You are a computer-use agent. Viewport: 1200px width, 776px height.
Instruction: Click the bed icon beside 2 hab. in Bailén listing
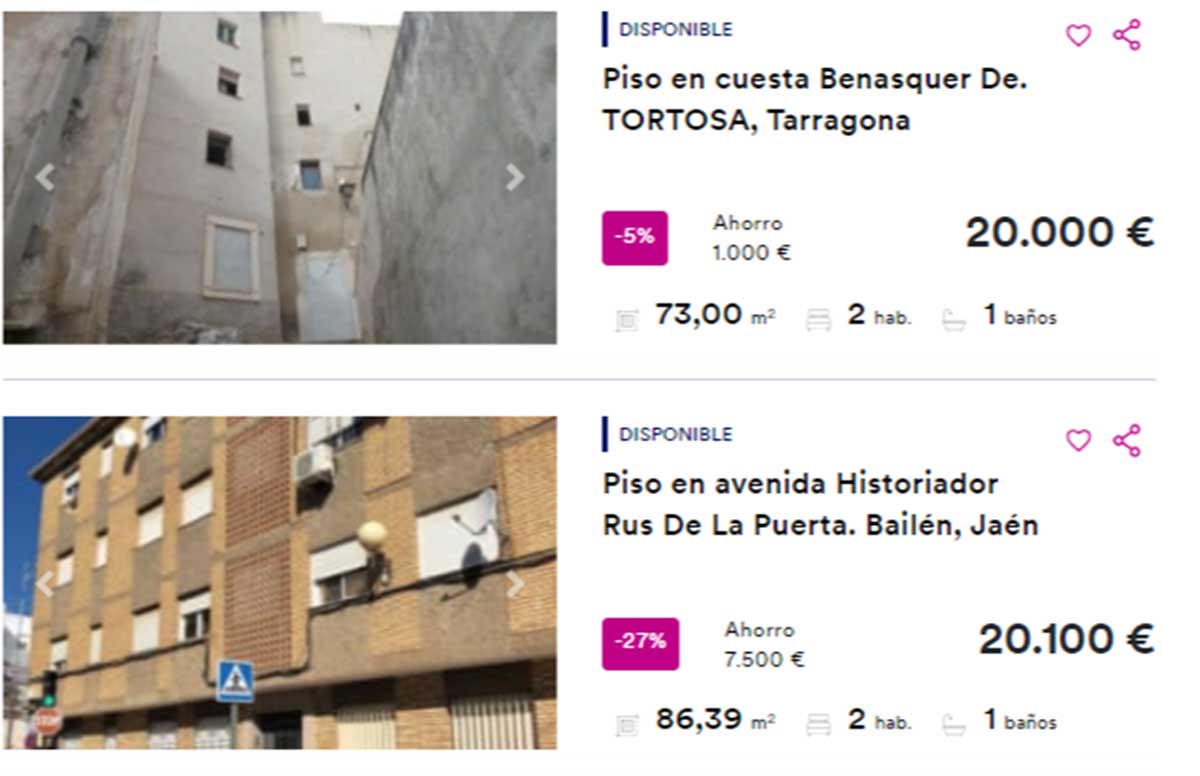pyautogui.click(x=819, y=723)
